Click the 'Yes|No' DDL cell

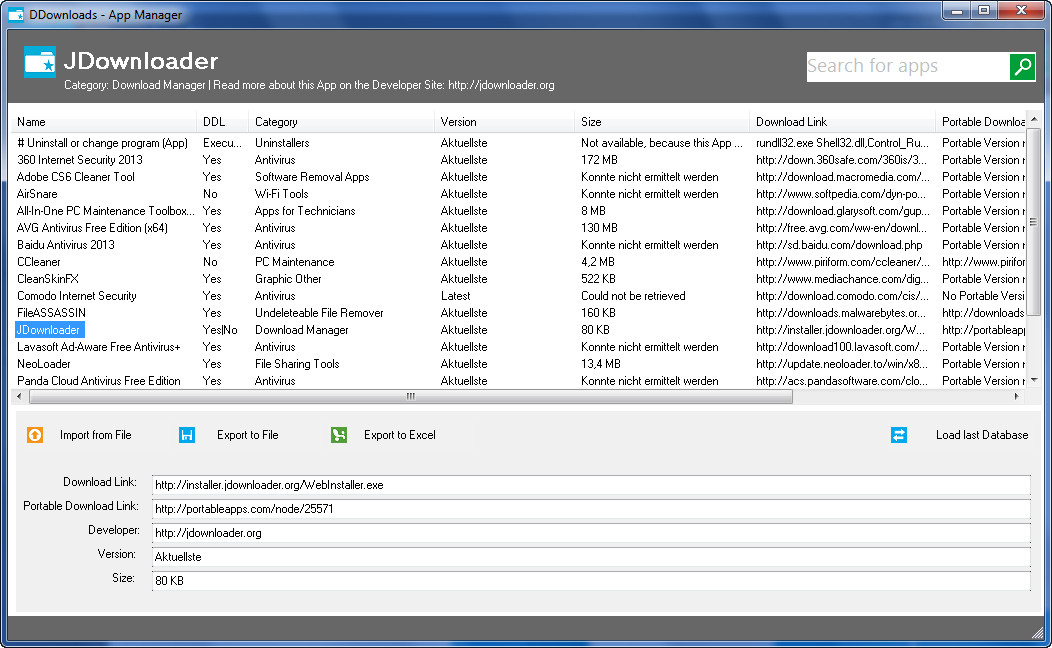point(220,330)
